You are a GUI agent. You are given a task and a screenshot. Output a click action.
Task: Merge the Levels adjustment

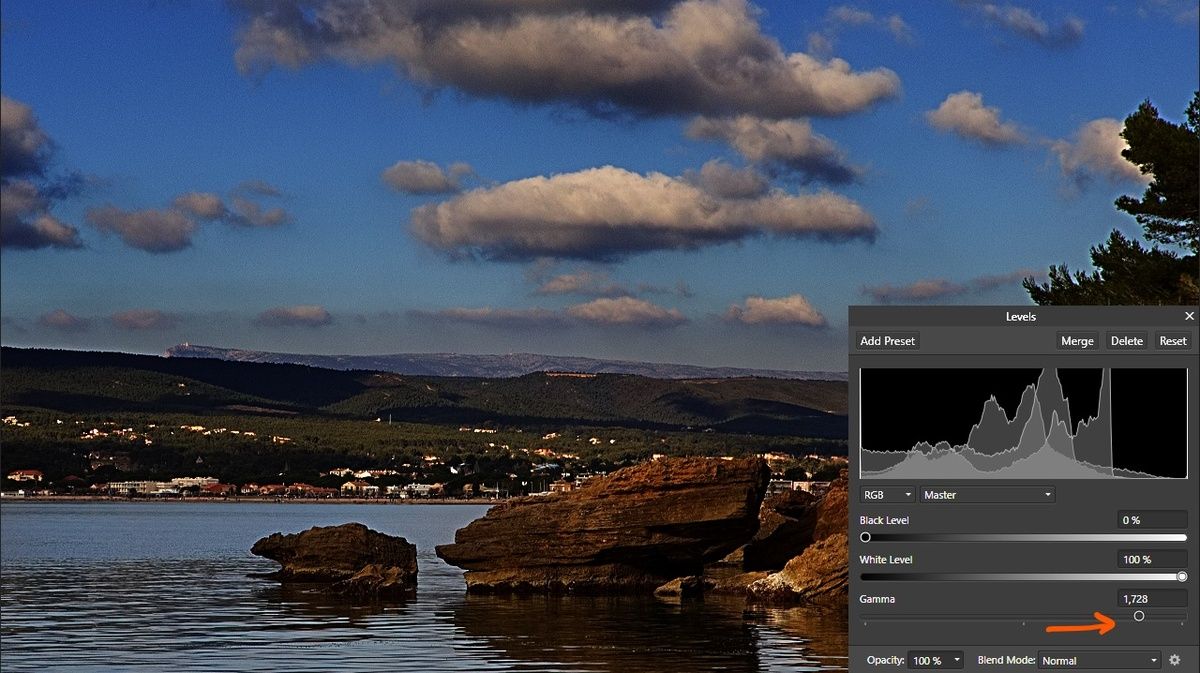[x=1077, y=341]
